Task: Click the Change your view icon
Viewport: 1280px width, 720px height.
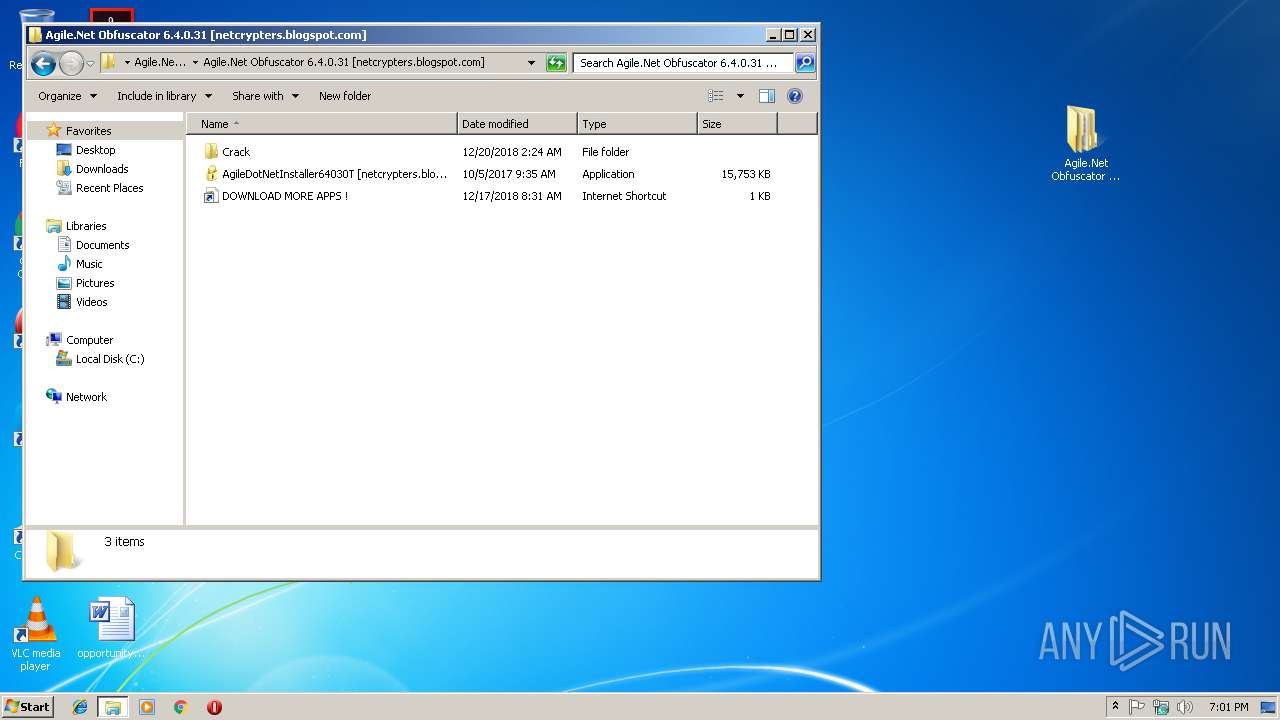Action: 716,96
